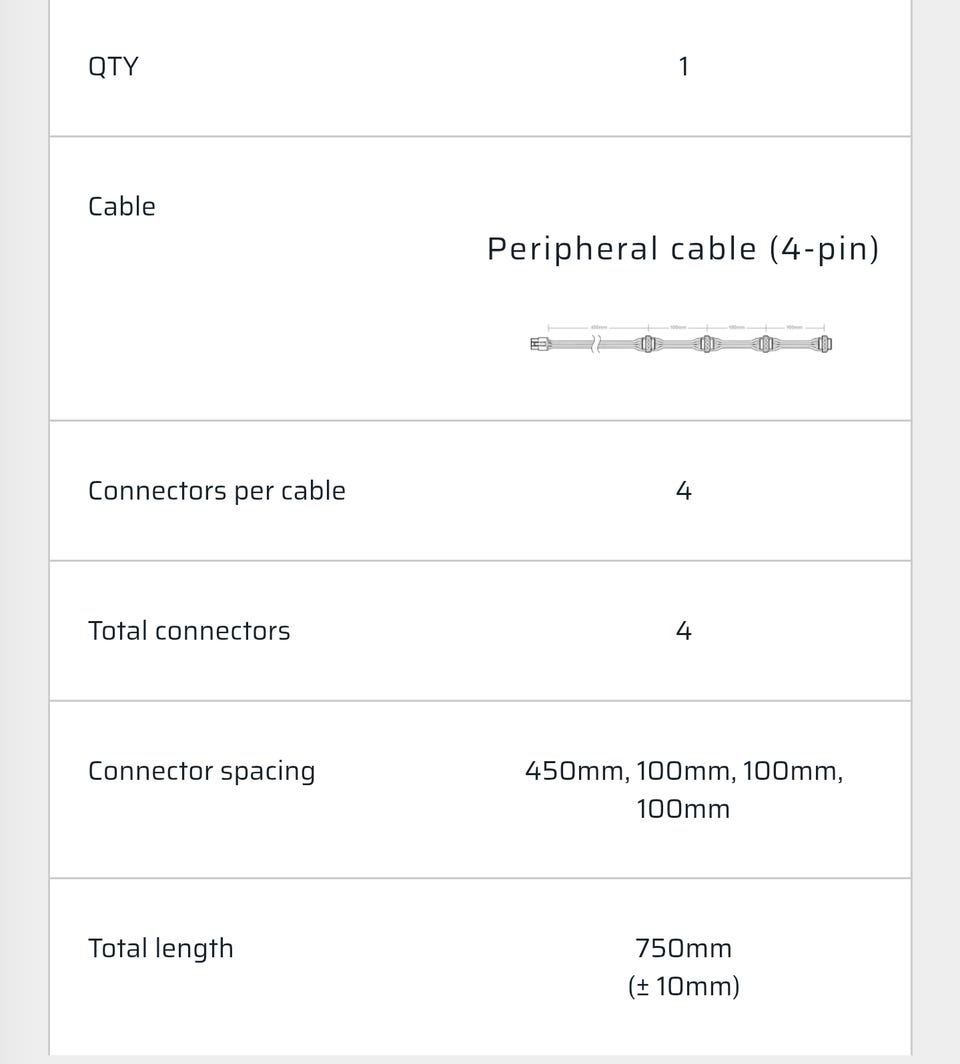The height and width of the screenshot is (1064, 960).
Task: Click the second Molex connector in diagram
Action: pyautogui.click(x=706, y=344)
